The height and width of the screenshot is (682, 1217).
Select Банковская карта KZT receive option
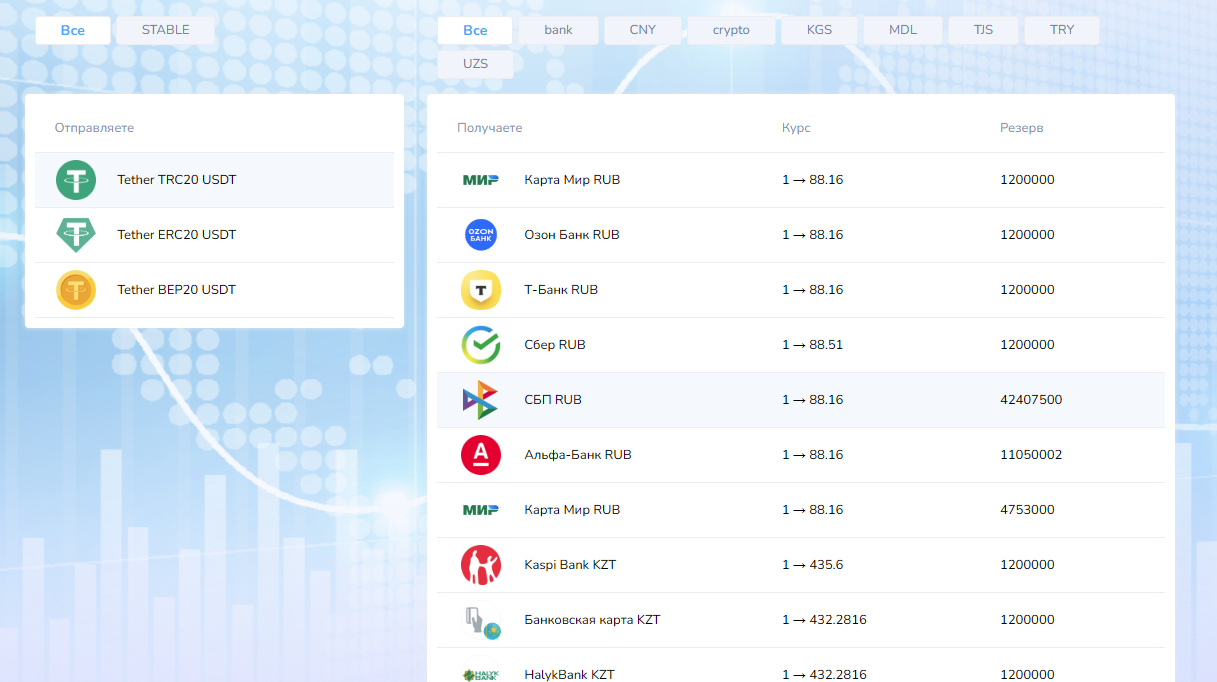point(801,620)
